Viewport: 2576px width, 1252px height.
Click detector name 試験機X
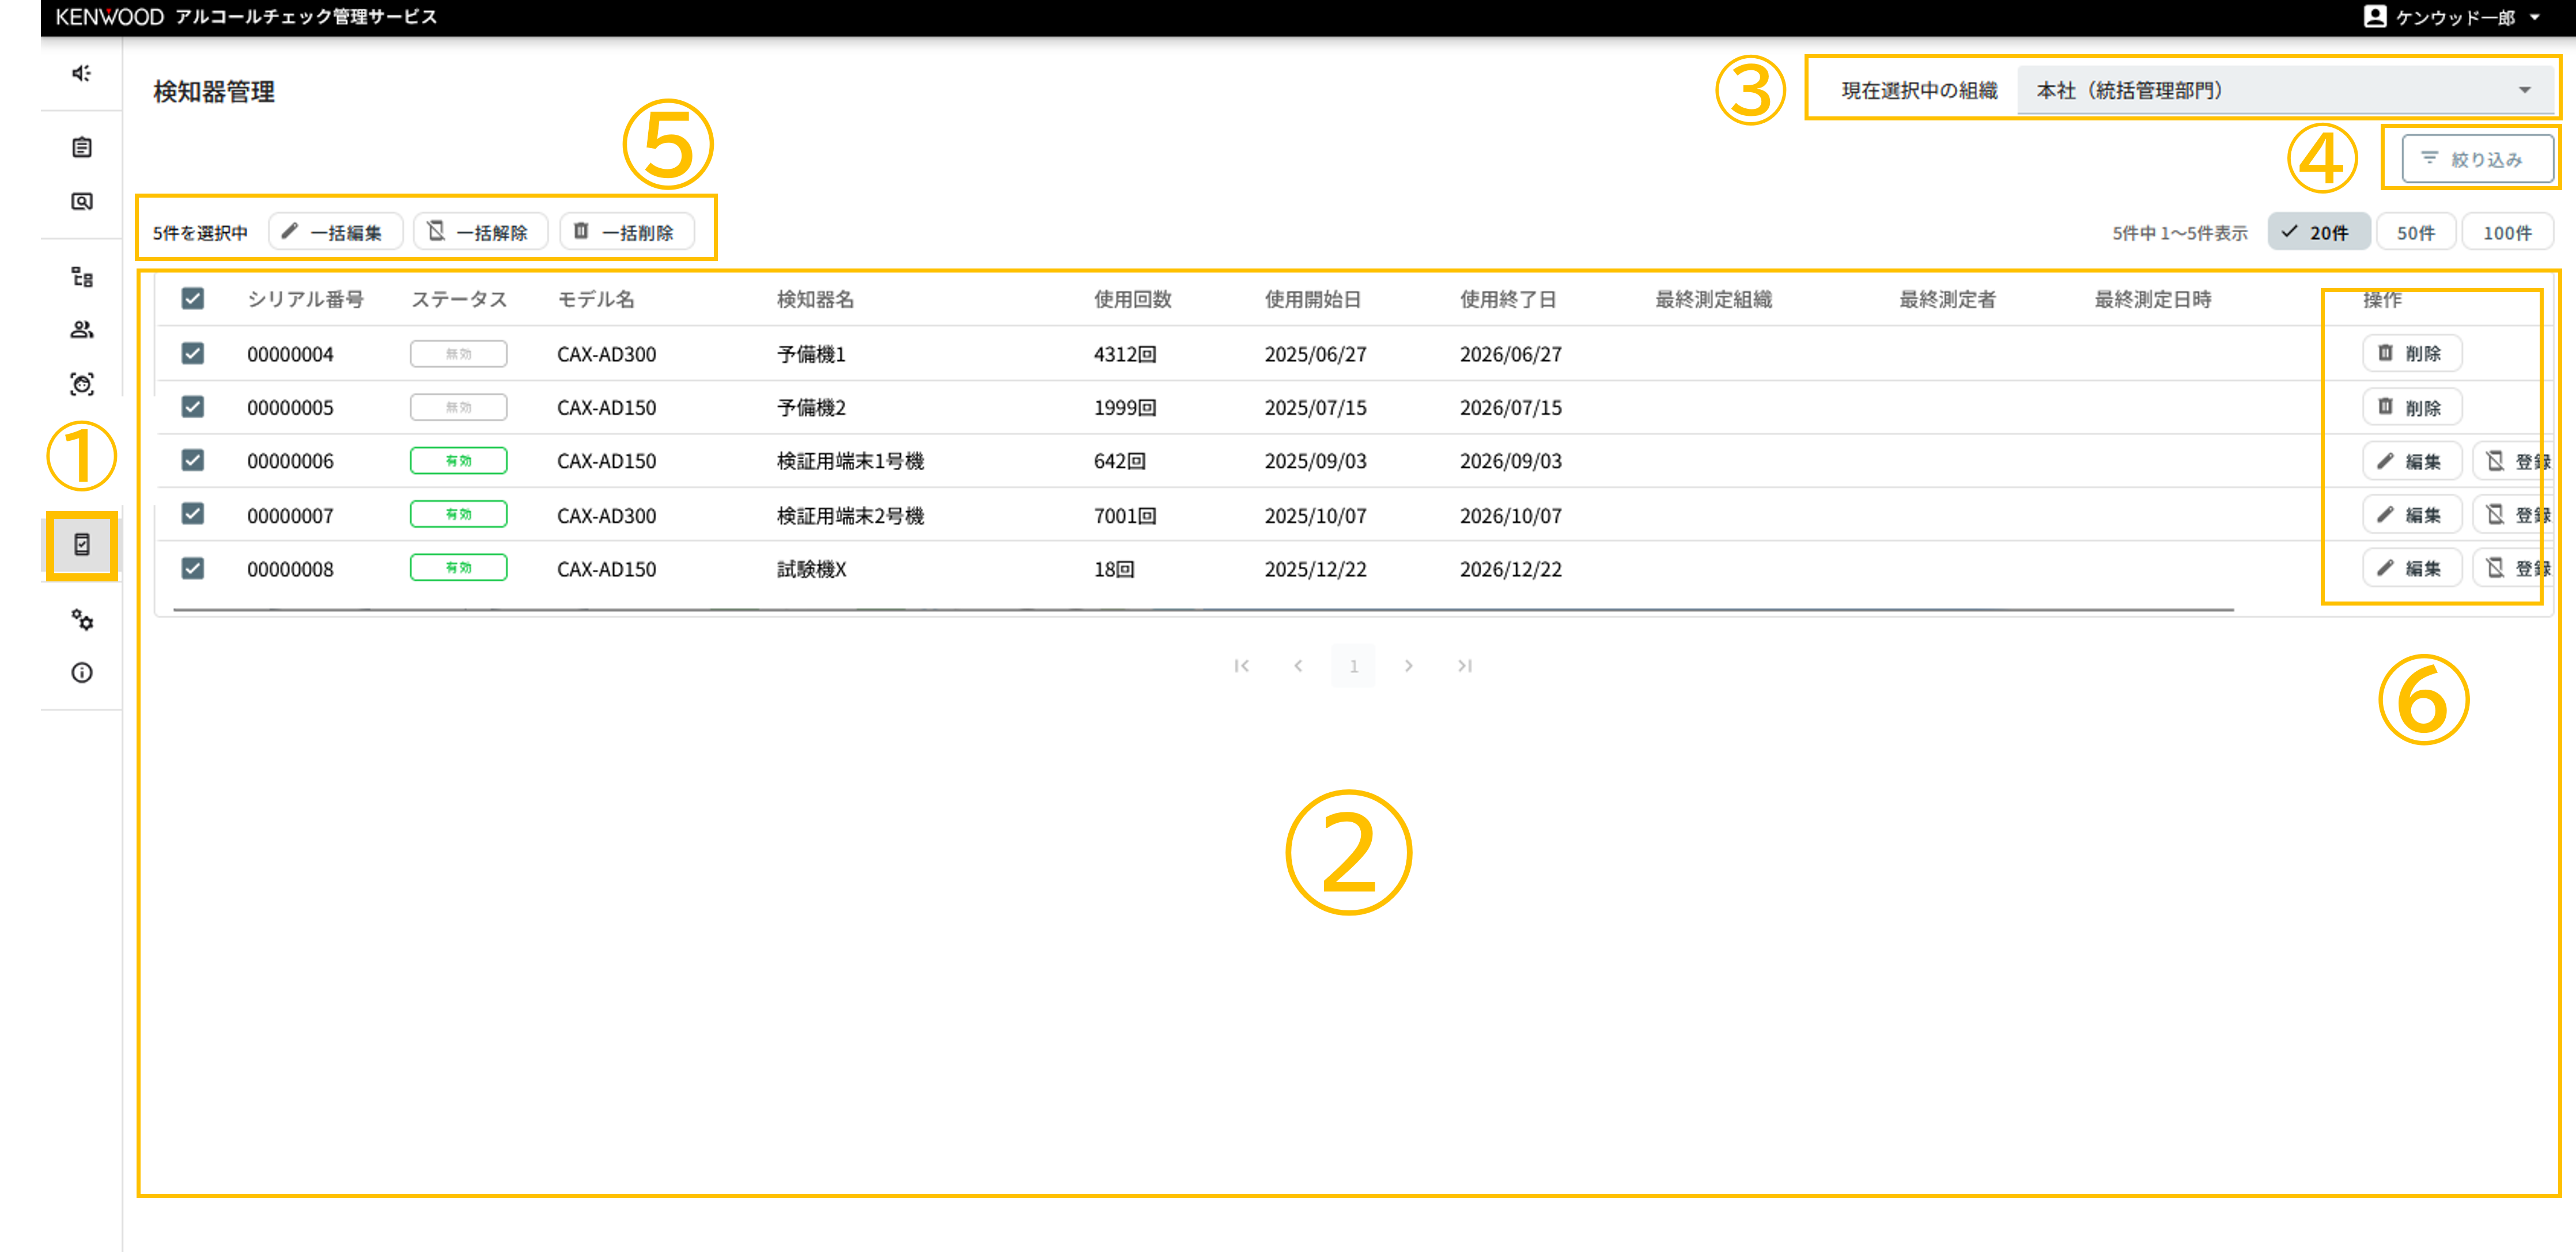[811, 569]
